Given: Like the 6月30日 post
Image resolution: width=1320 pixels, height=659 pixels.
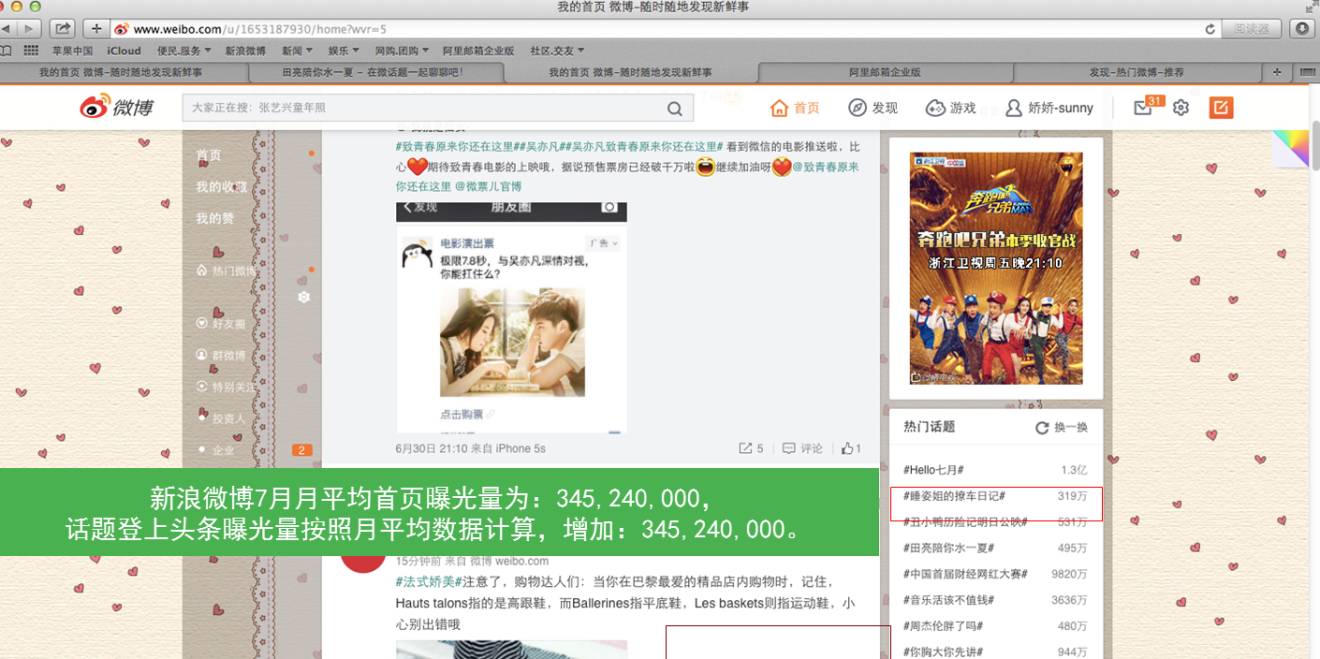Looking at the screenshot, I should click(x=851, y=449).
